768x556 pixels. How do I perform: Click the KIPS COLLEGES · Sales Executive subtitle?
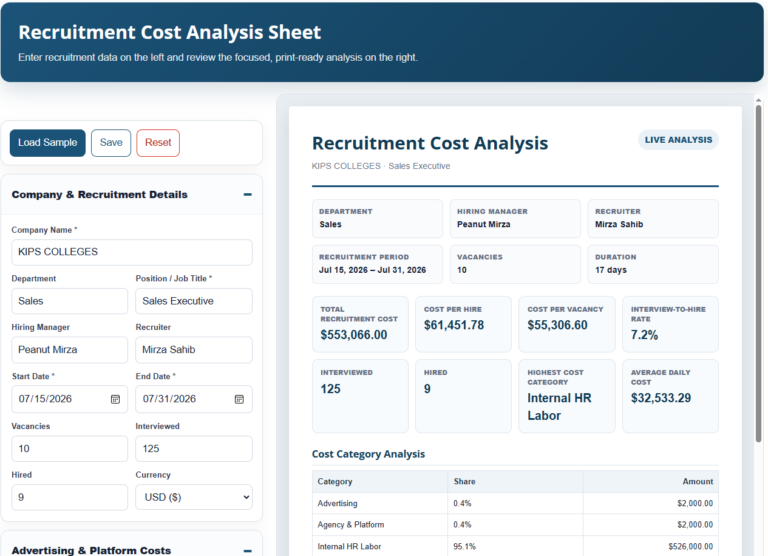(381, 166)
